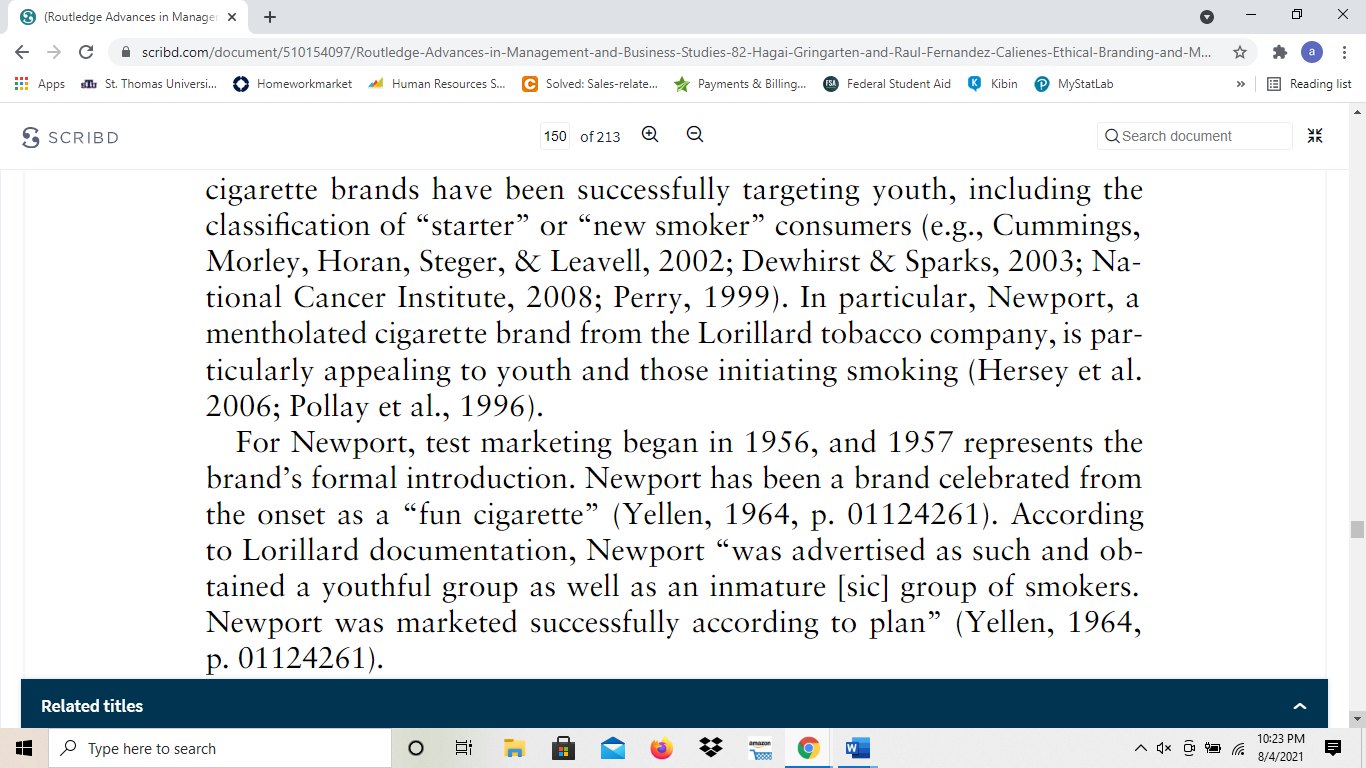Open the Reading list panel

[x=1309, y=84]
